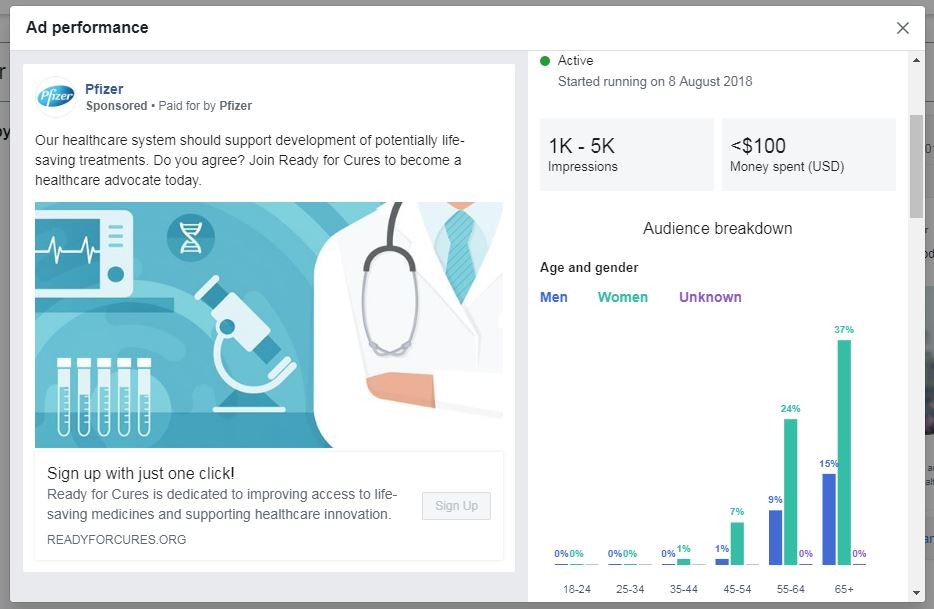Click the 55-64 axis label
The image size is (934, 609).
(790, 589)
